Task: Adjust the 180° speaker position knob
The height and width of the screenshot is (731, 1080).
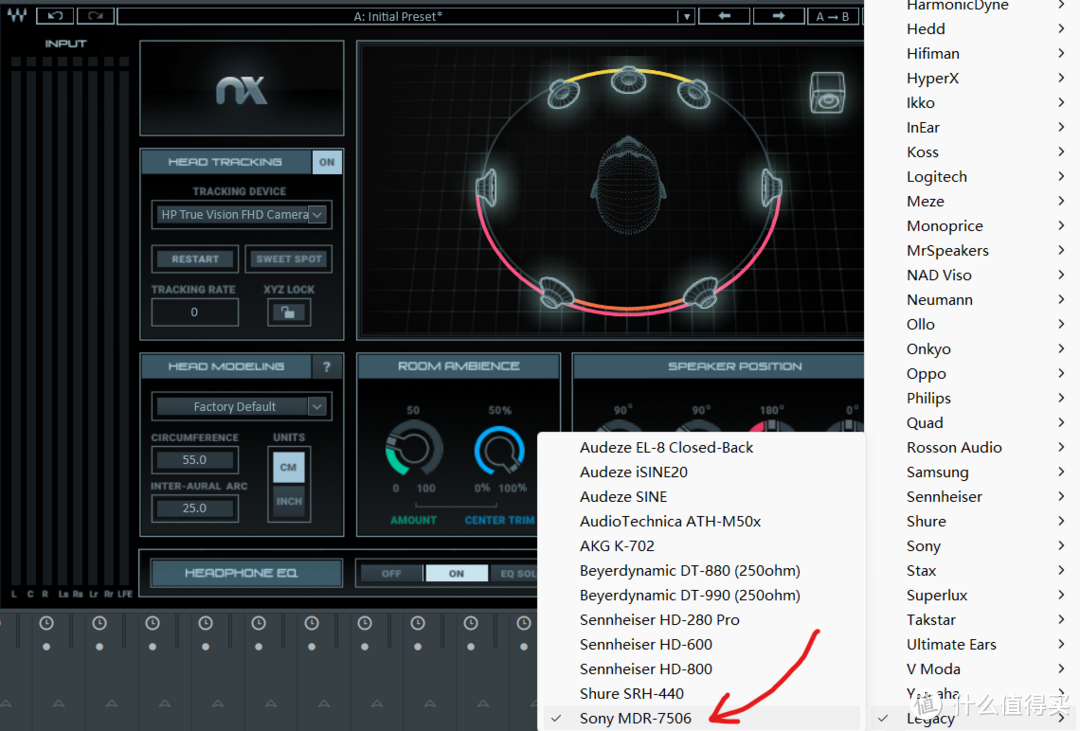Action: pyautogui.click(x=772, y=425)
